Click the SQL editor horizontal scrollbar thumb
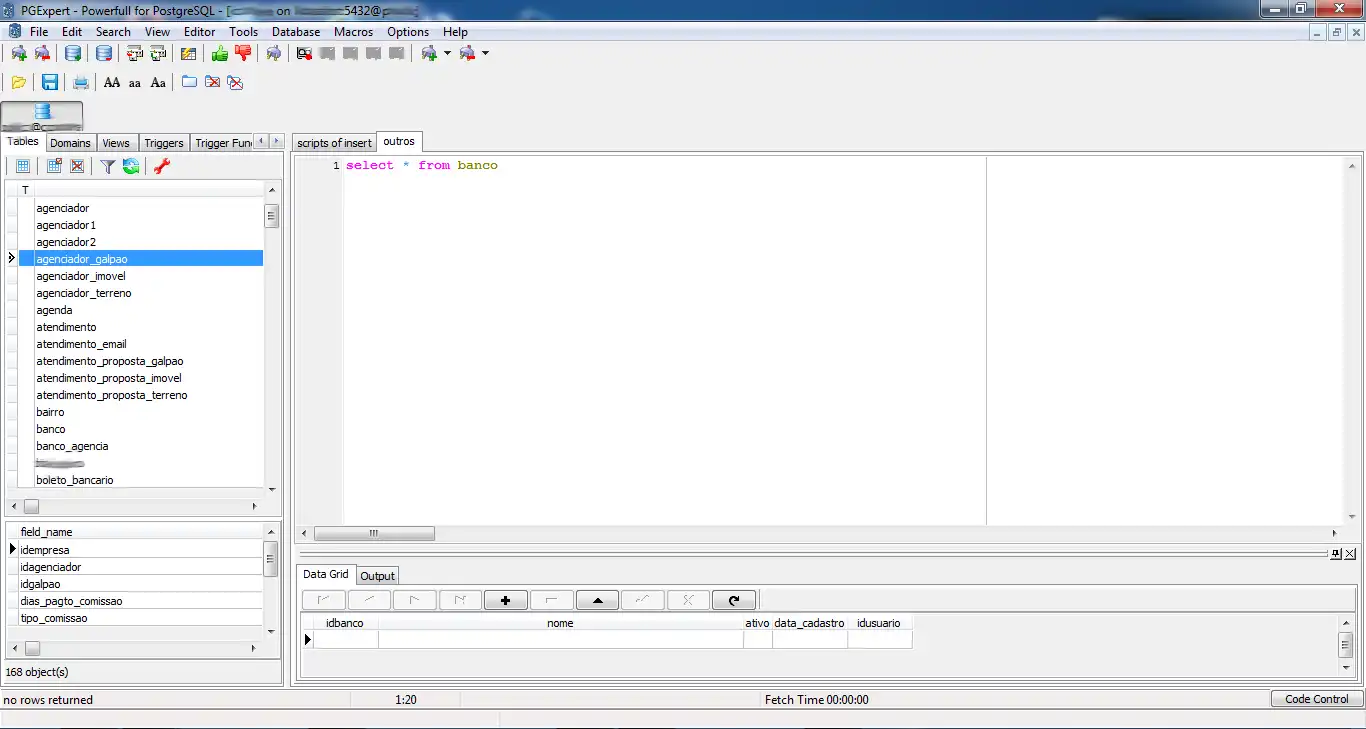1366x729 pixels. click(x=374, y=533)
